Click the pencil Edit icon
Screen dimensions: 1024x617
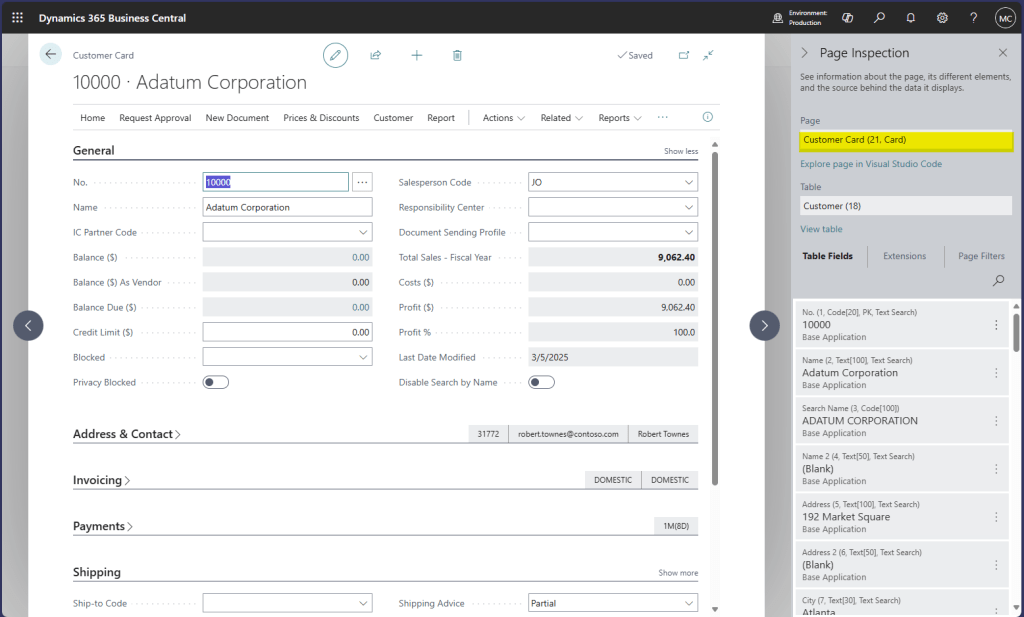click(x=335, y=55)
